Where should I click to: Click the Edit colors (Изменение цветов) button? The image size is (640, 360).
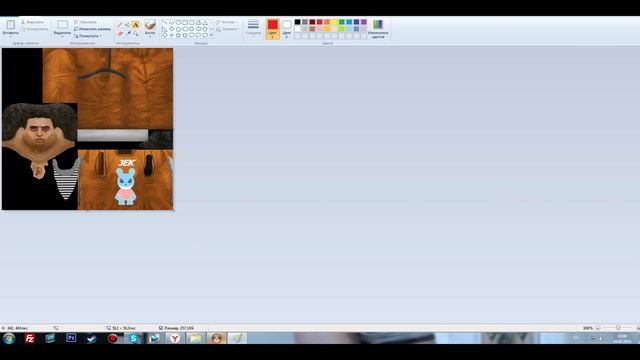(378, 29)
